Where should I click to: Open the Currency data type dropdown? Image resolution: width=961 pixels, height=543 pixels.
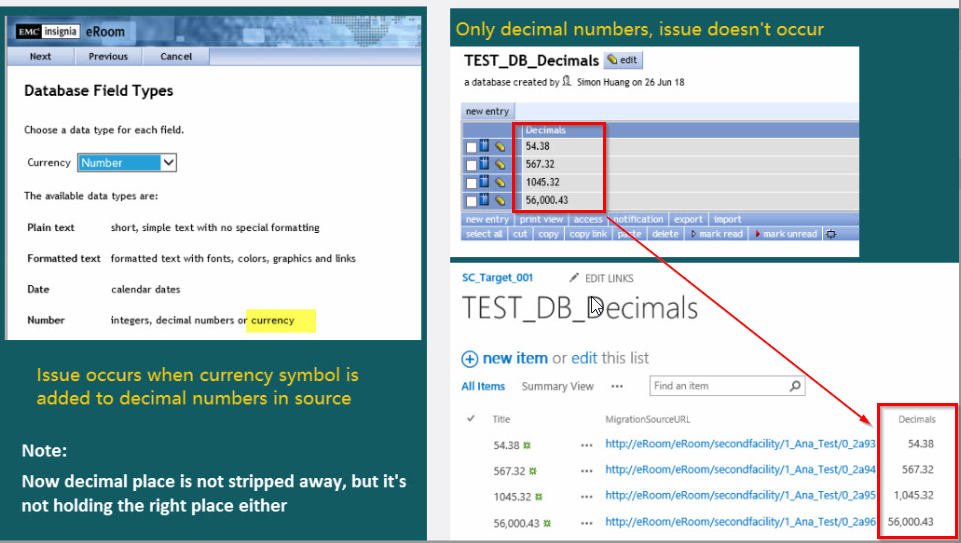pyautogui.click(x=127, y=162)
